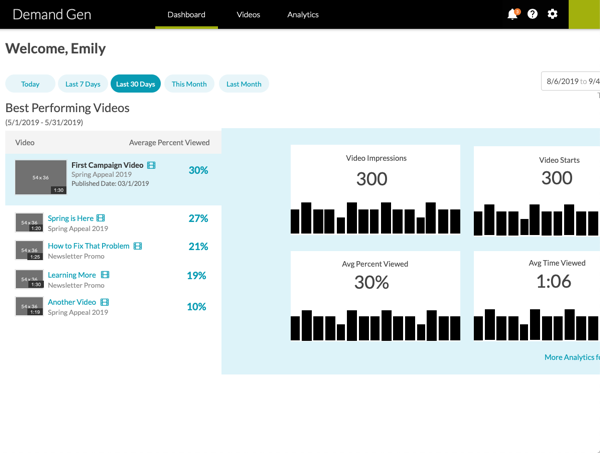The height and width of the screenshot is (453, 600).
Task: Open the help question mark icon
Action: click(x=532, y=14)
